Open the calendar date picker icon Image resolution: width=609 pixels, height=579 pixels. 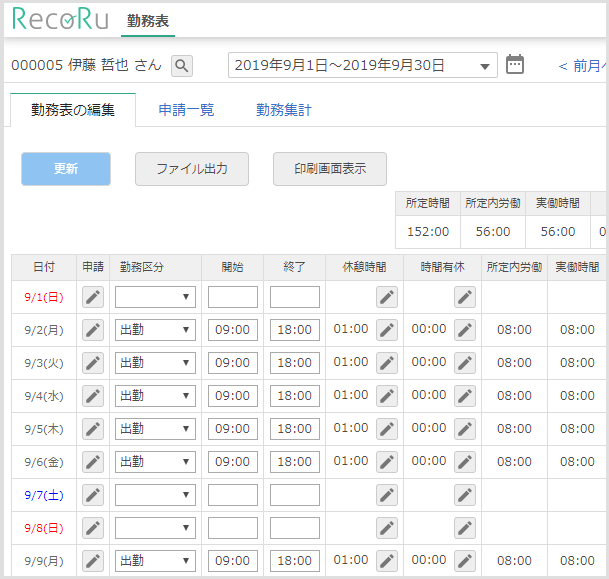pos(515,65)
